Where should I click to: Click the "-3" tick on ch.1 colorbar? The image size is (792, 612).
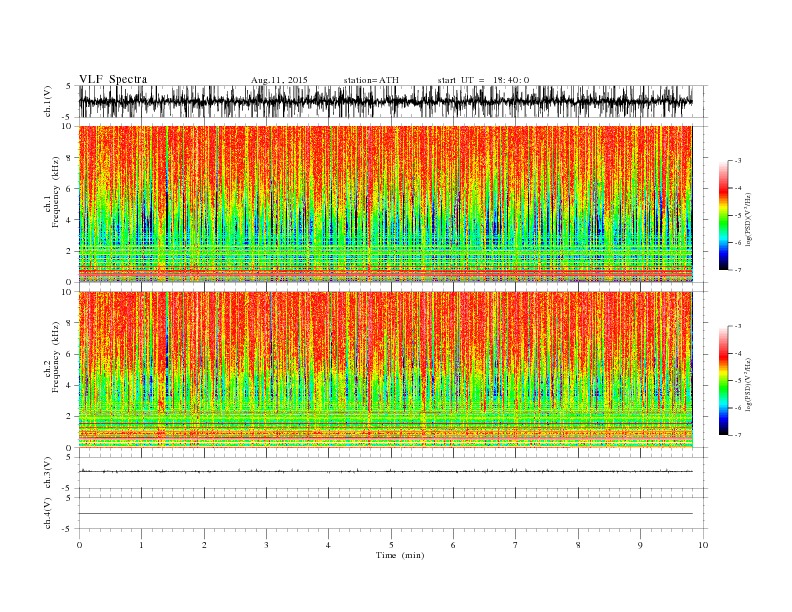[738, 161]
